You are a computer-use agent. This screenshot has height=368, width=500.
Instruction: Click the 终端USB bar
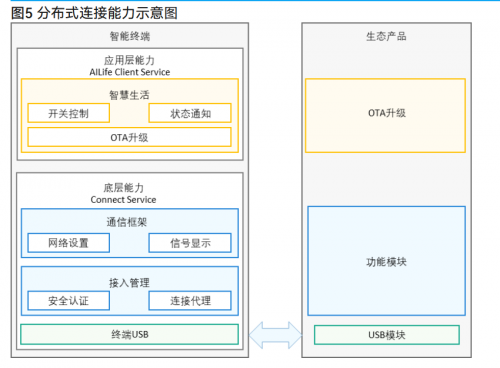(x=129, y=334)
